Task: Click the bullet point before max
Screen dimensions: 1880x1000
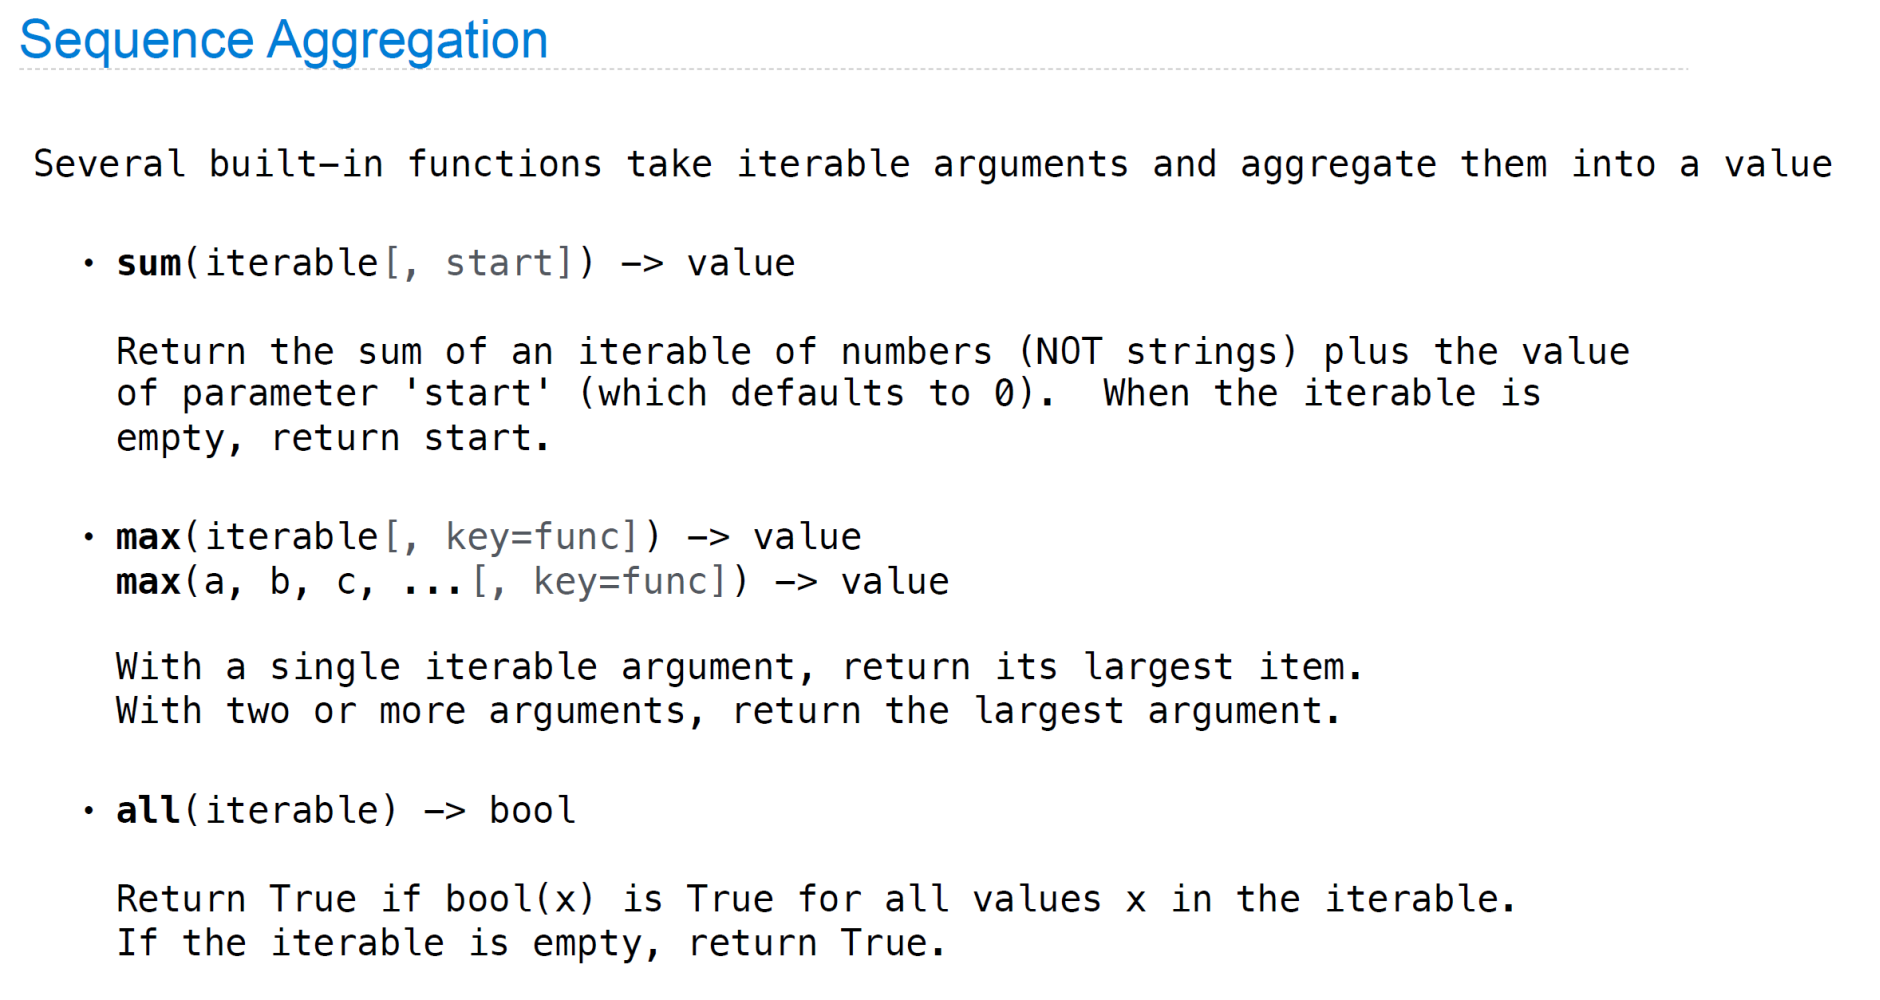Action: click(x=89, y=538)
